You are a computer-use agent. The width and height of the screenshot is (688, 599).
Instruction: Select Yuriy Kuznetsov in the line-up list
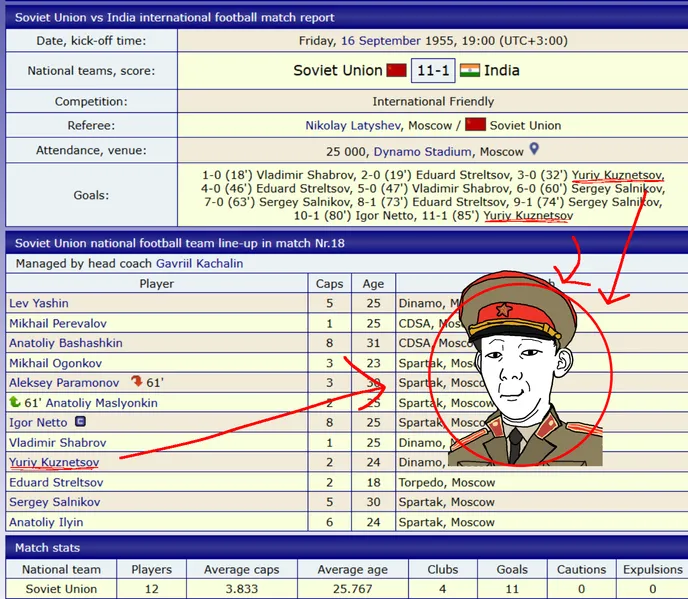click(x=54, y=462)
